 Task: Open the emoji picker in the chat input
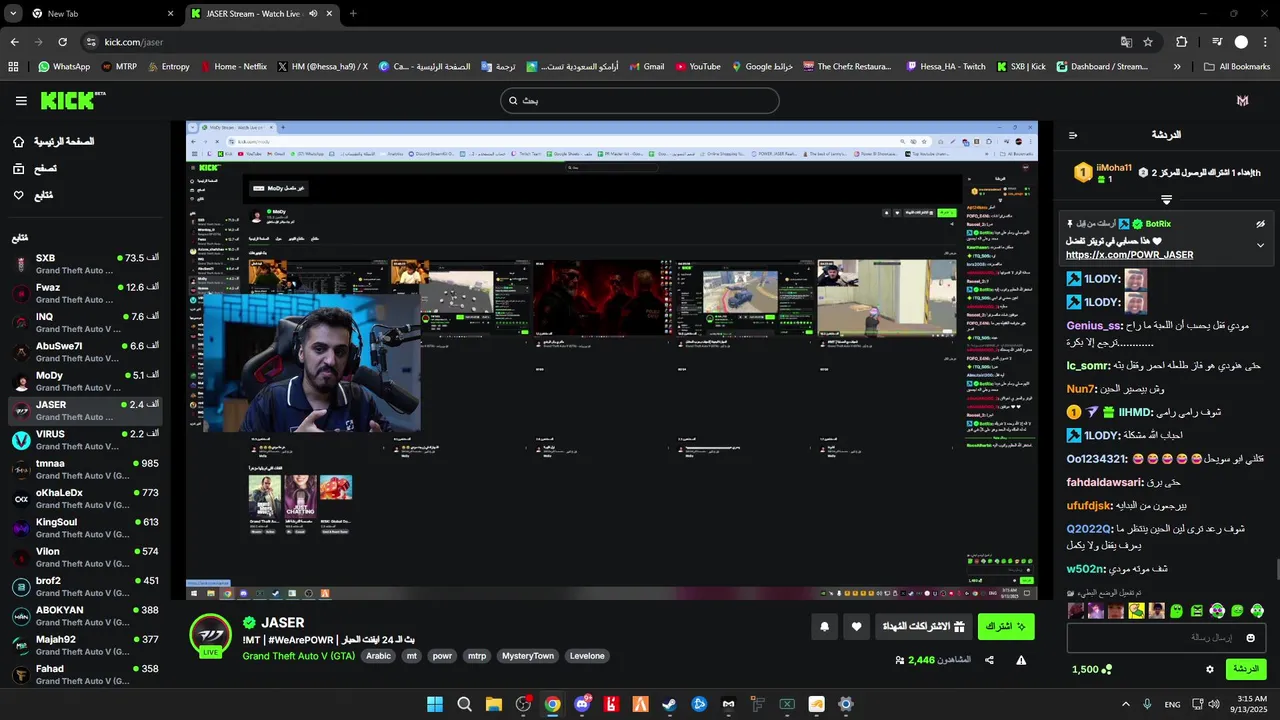(1250, 637)
